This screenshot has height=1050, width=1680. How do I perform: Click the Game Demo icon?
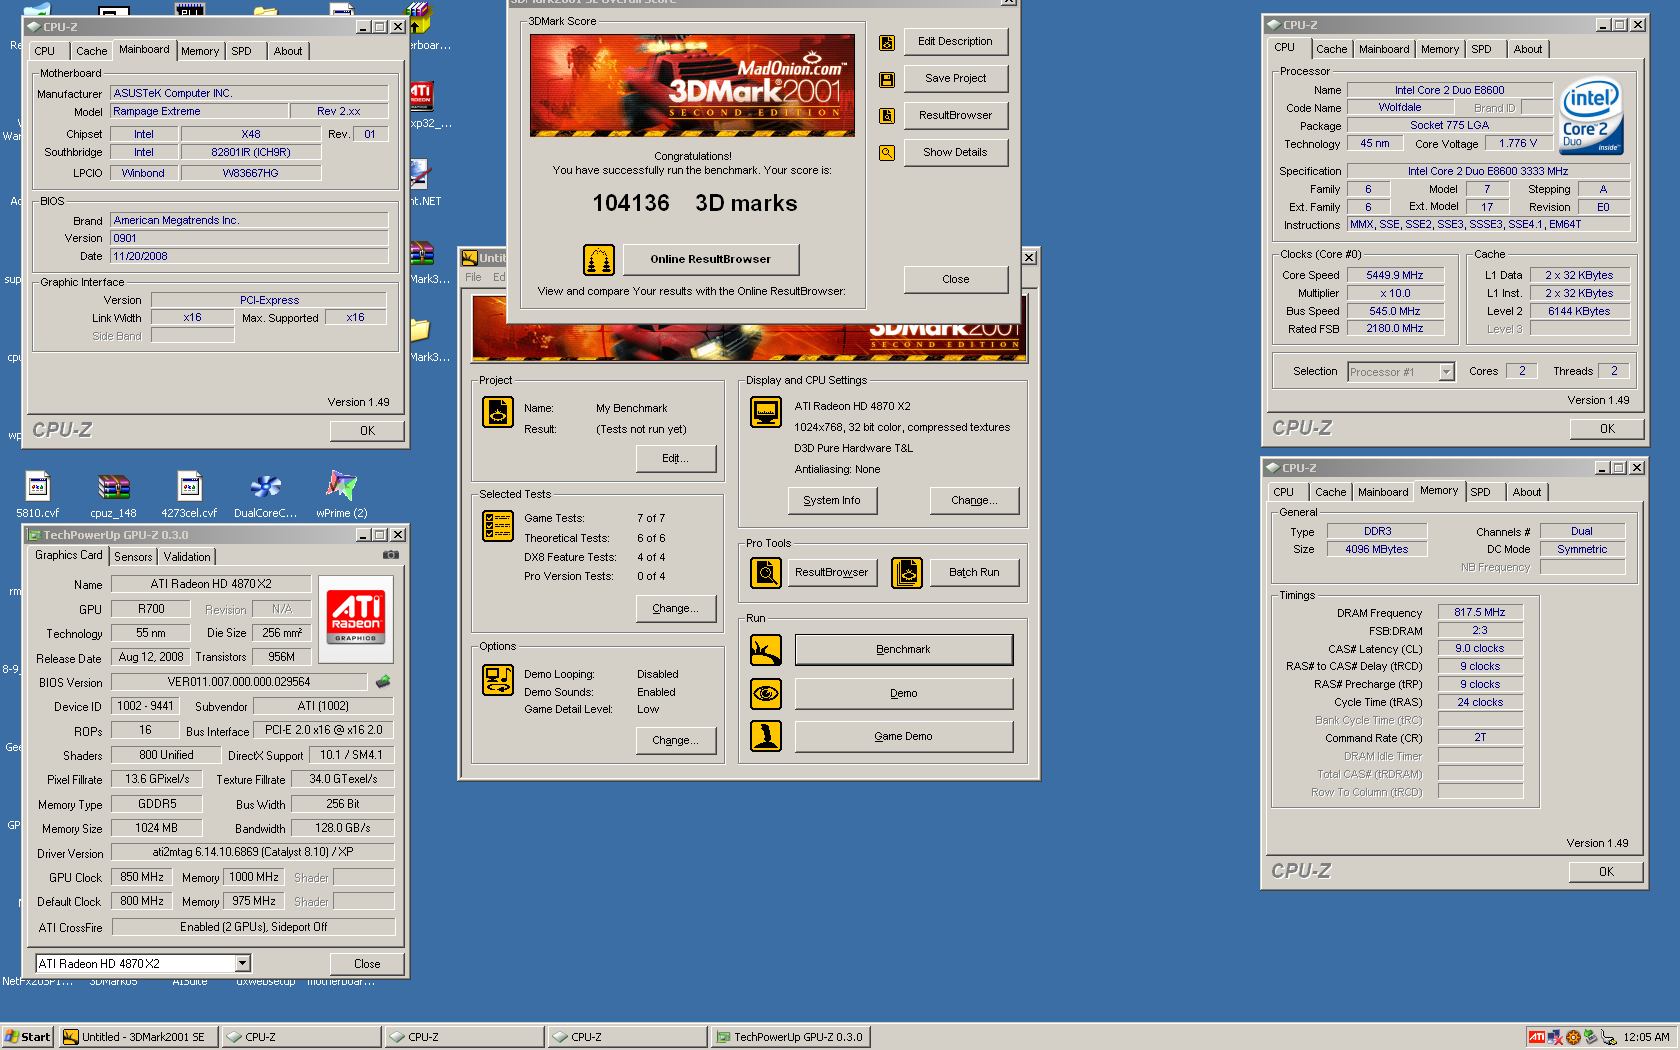tap(766, 736)
